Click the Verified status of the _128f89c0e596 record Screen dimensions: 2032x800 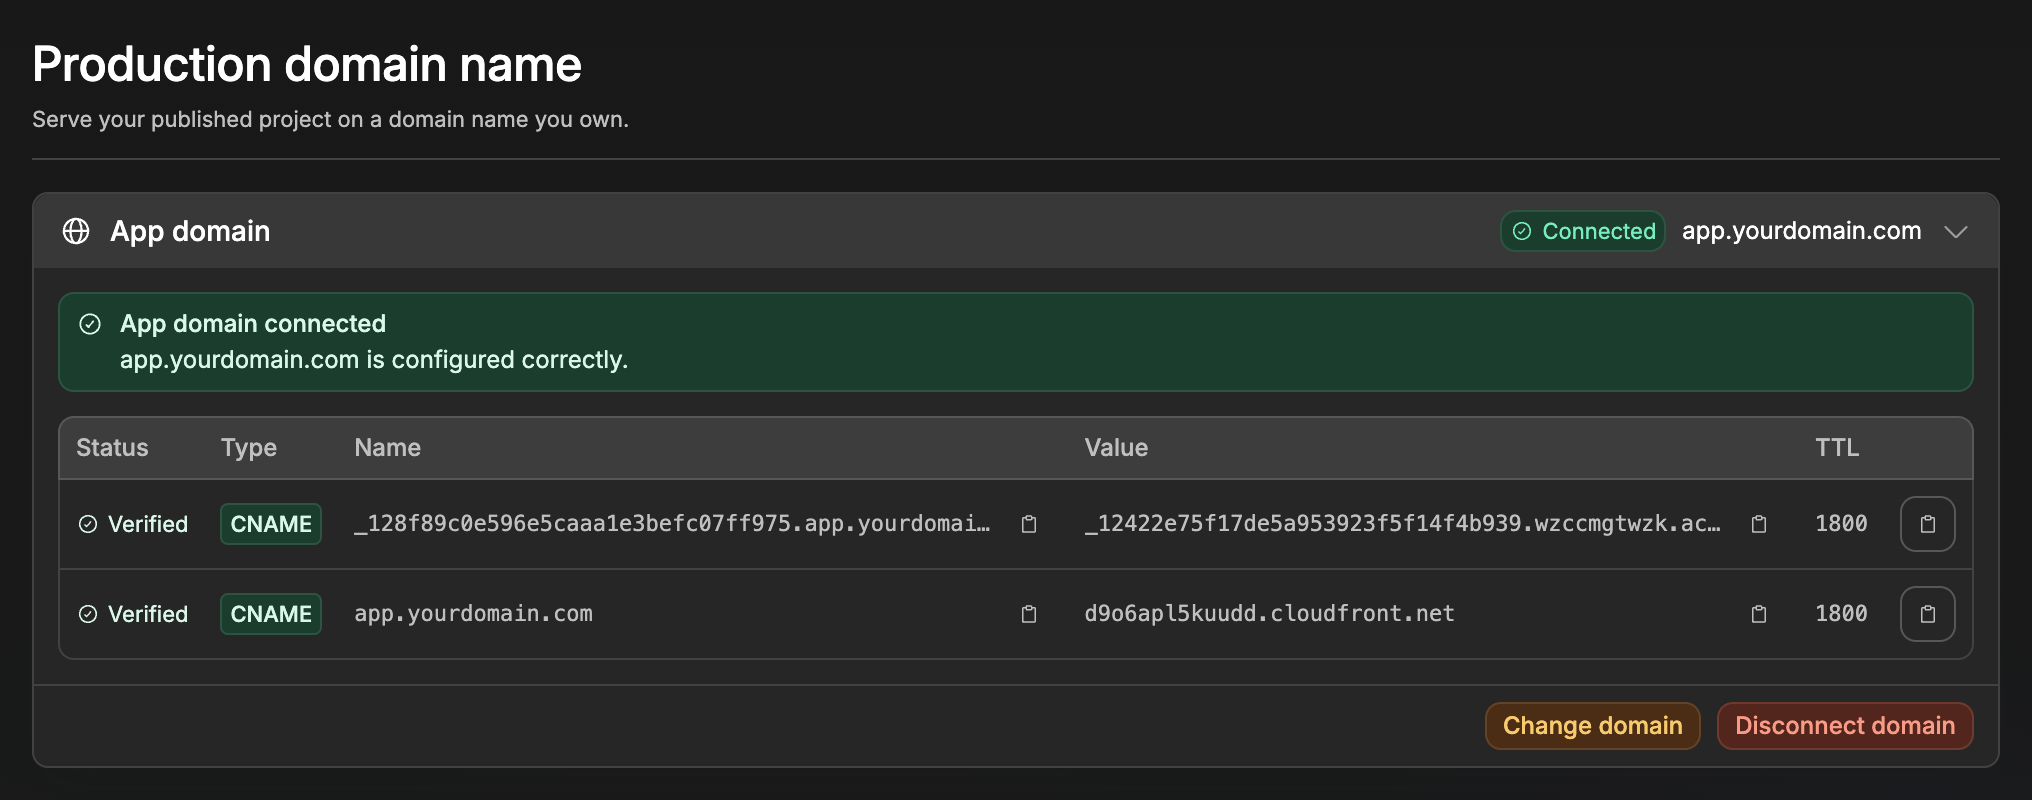point(133,524)
